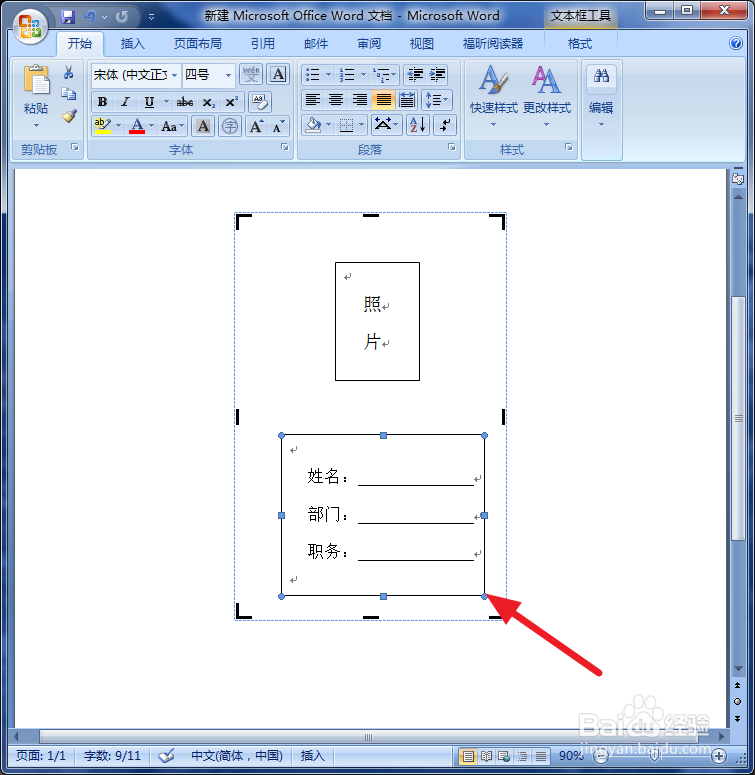The width and height of the screenshot is (755, 775).
Task: Apply yellow text highlight color
Action: pyautogui.click(x=103, y=126)
